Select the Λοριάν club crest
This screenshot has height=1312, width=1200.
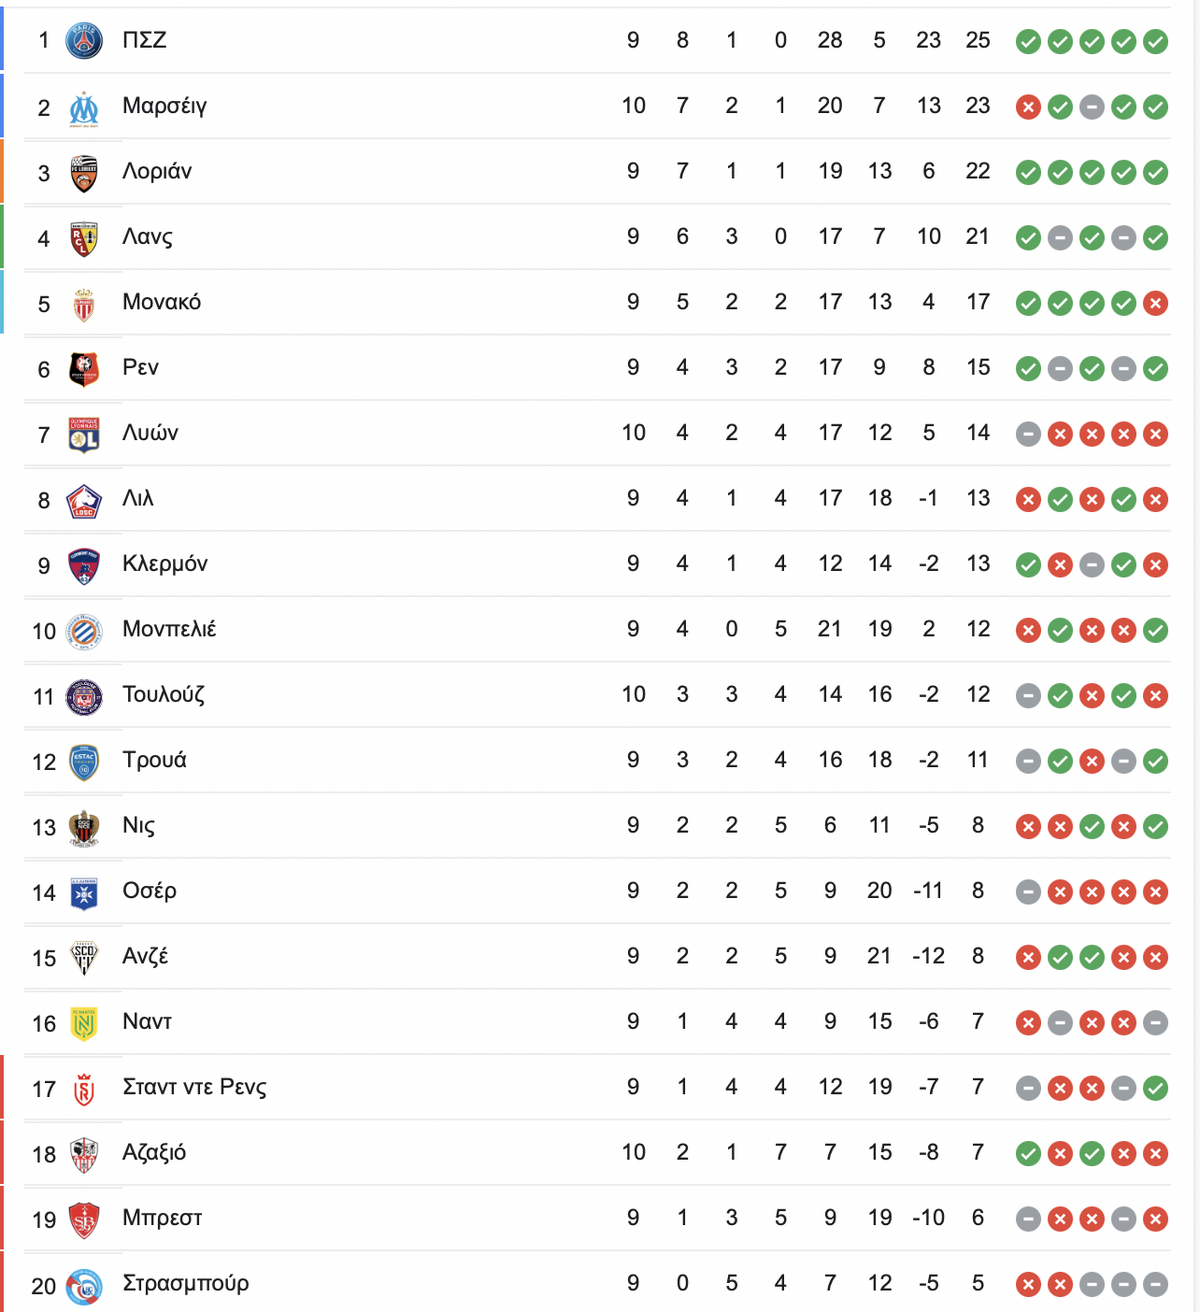84,173
